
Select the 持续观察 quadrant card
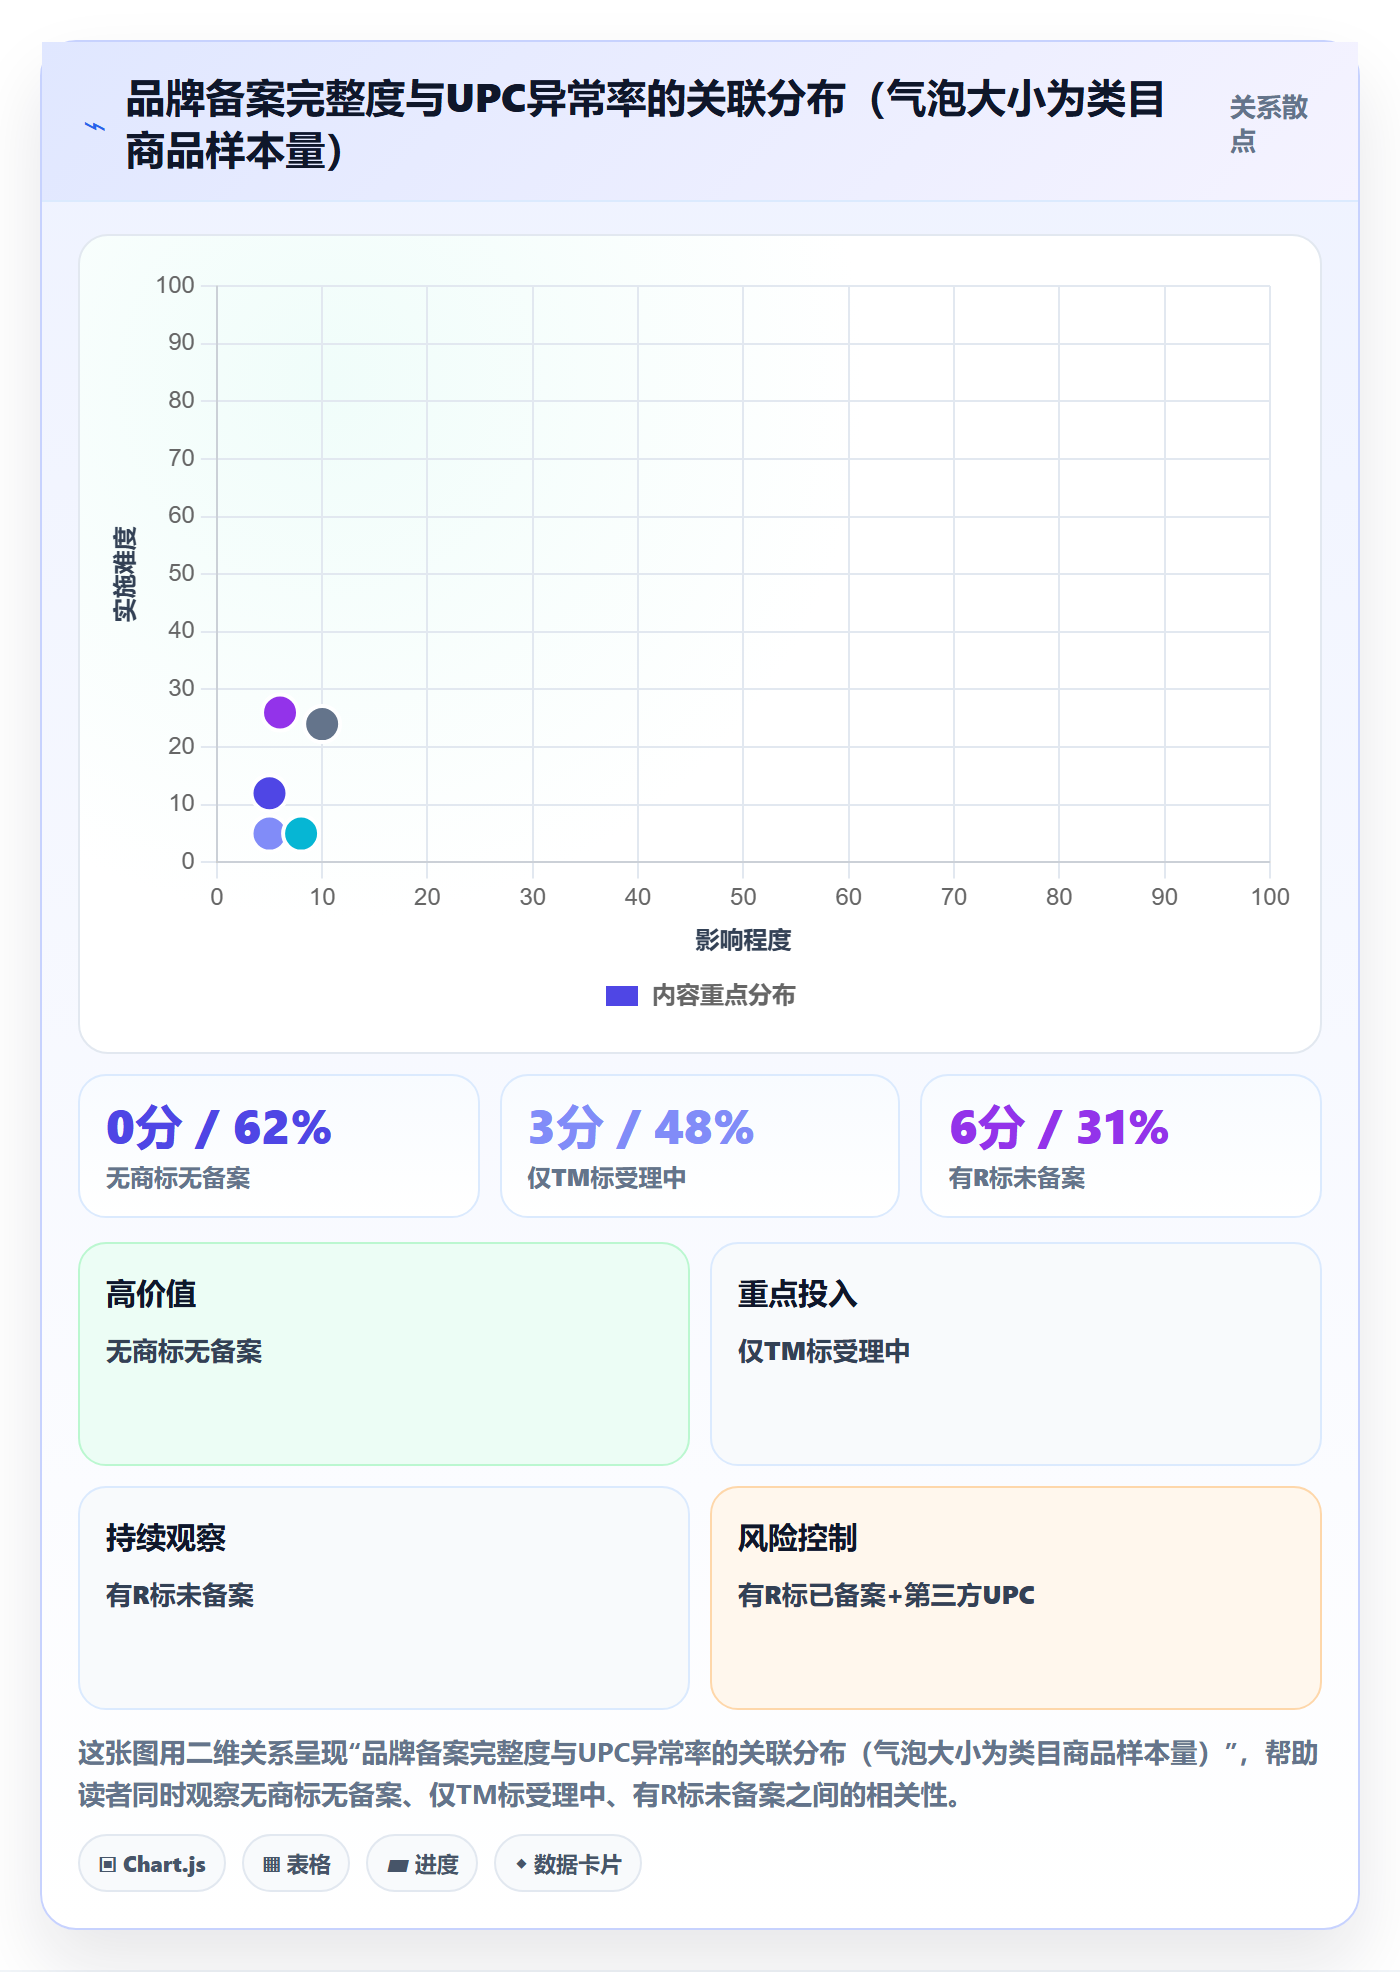pos(384,1598)
